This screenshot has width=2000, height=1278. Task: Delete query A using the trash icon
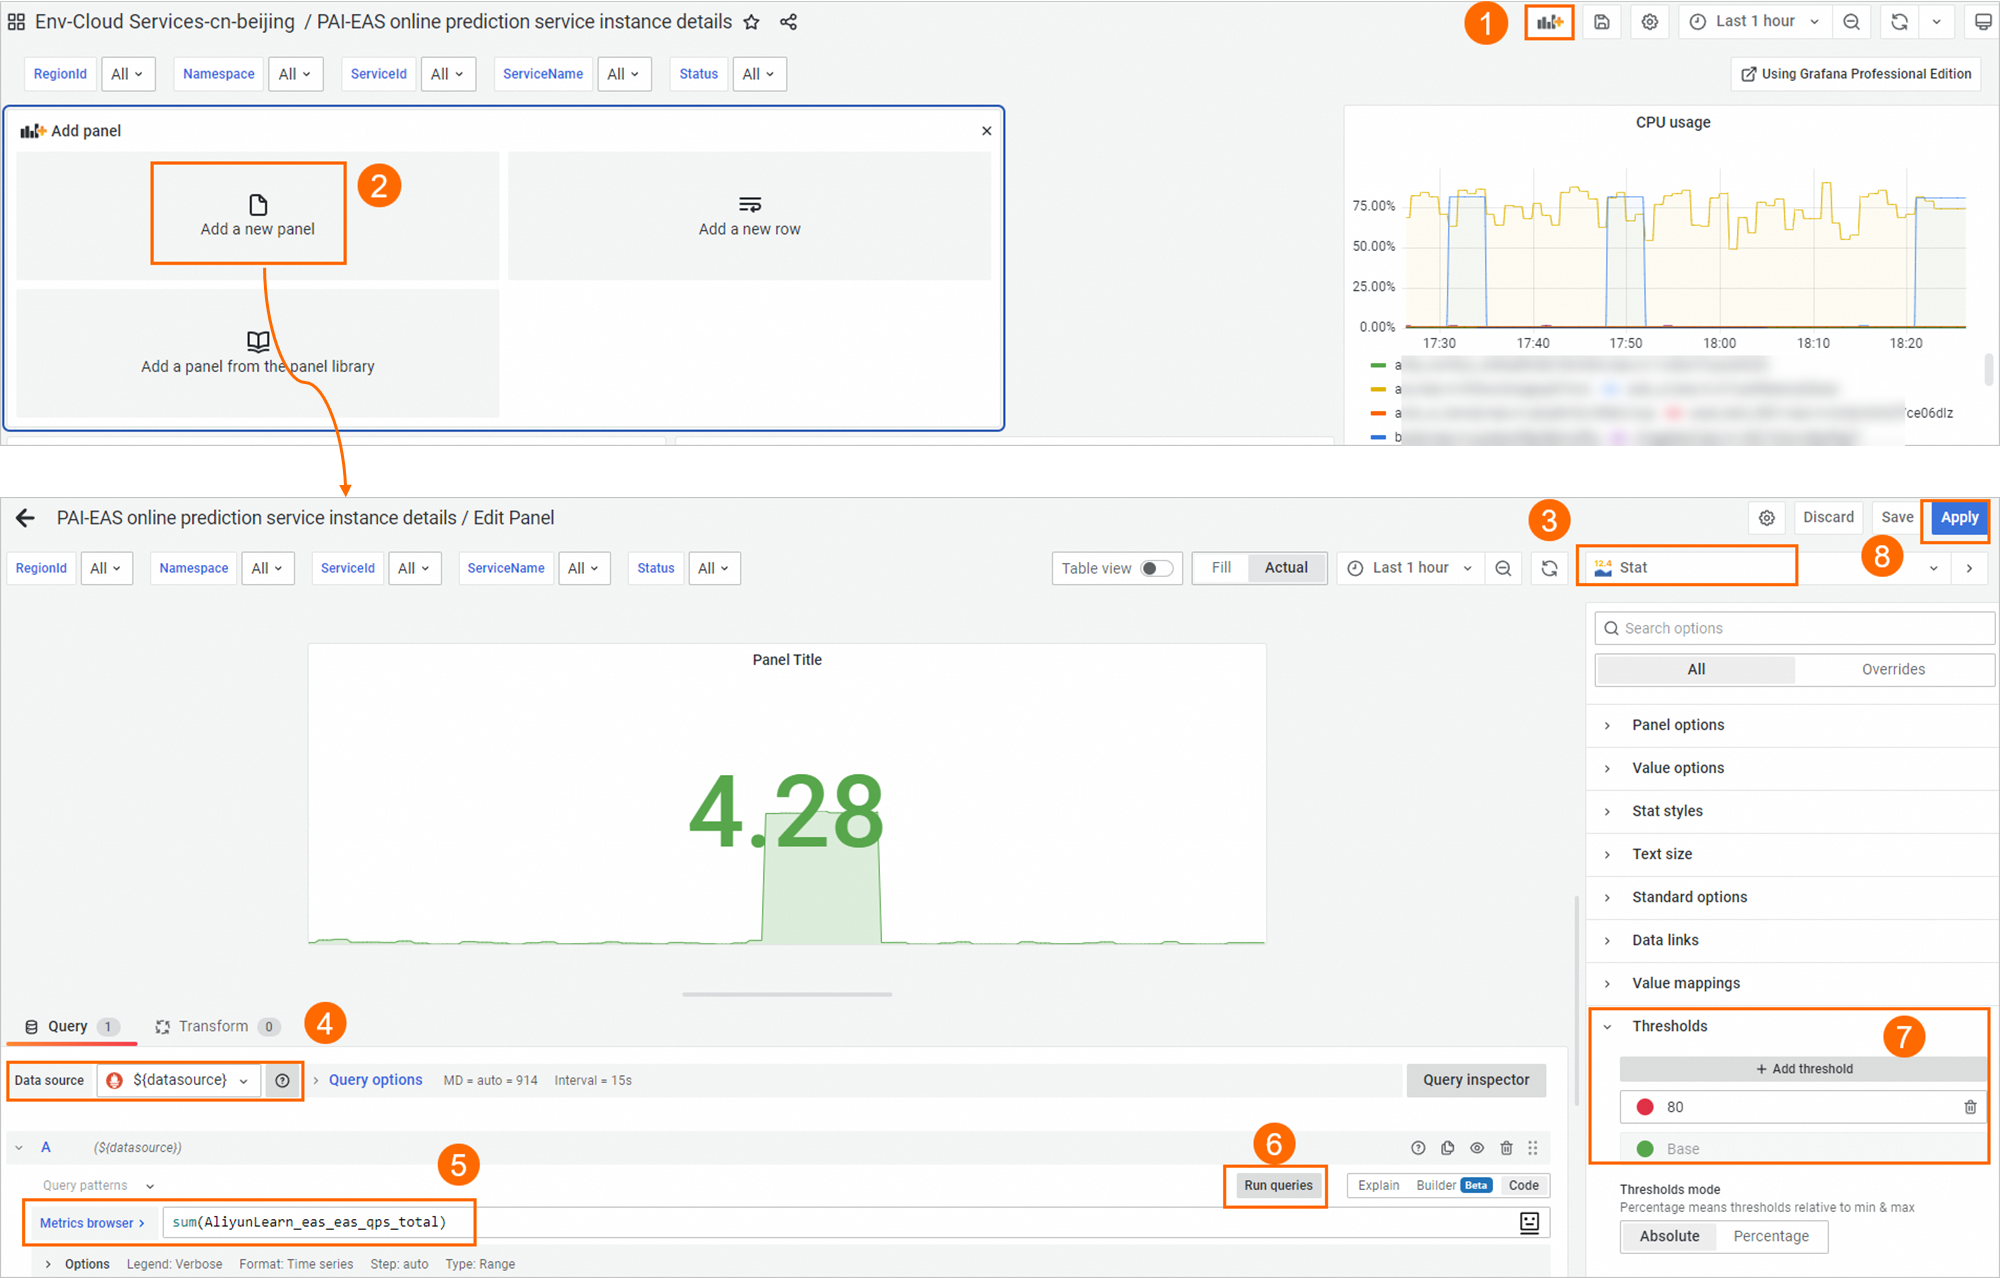point(1506,1148)
